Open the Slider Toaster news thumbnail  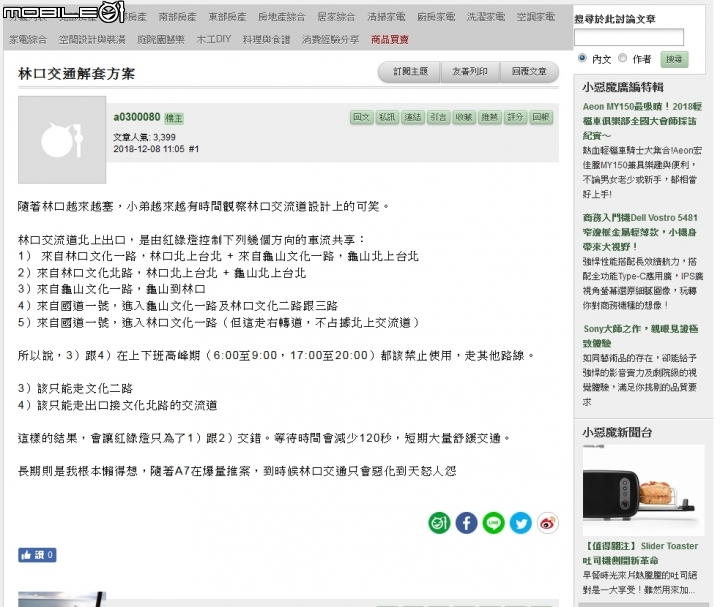643,490
